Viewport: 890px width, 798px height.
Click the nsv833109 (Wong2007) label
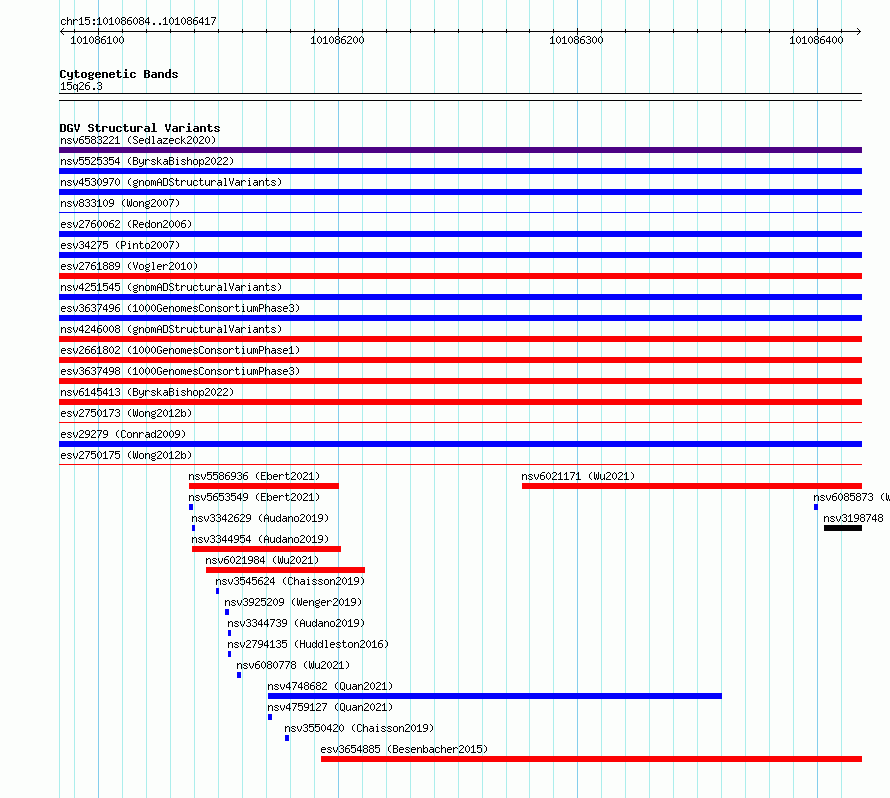(x=120, y=203)
